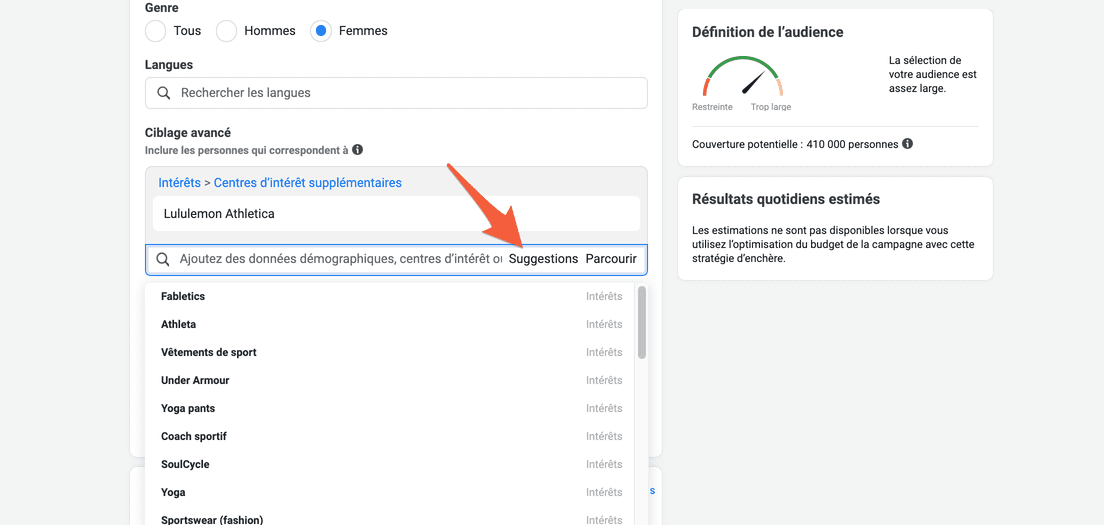1104x525 pixels.
Task: Click the Intérêts breadcrumb link
Action: coord(179,183)
